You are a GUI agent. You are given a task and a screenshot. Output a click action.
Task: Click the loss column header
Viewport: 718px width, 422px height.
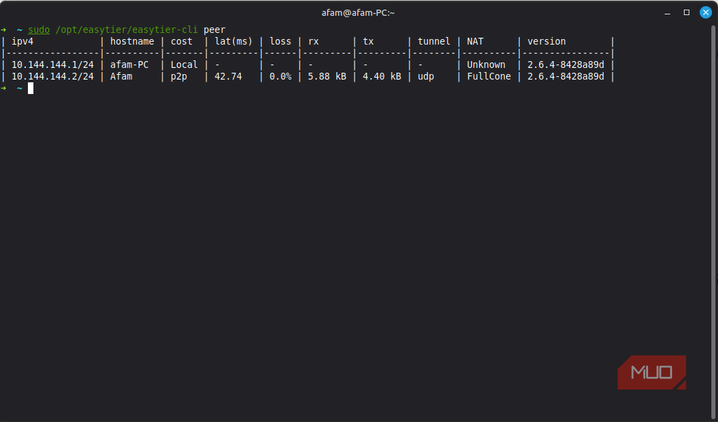pos(280,42)
